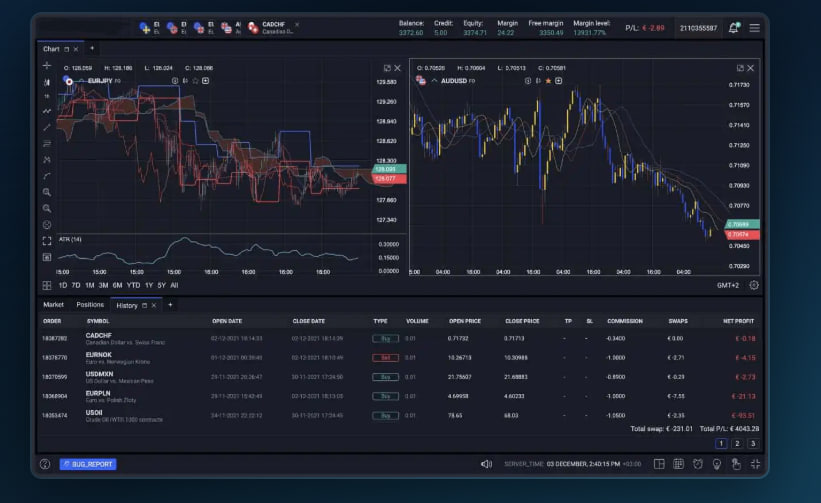Zoom out on the EURJPY chart
Viewport: 821px width, 503px height.
coord(47,208)
